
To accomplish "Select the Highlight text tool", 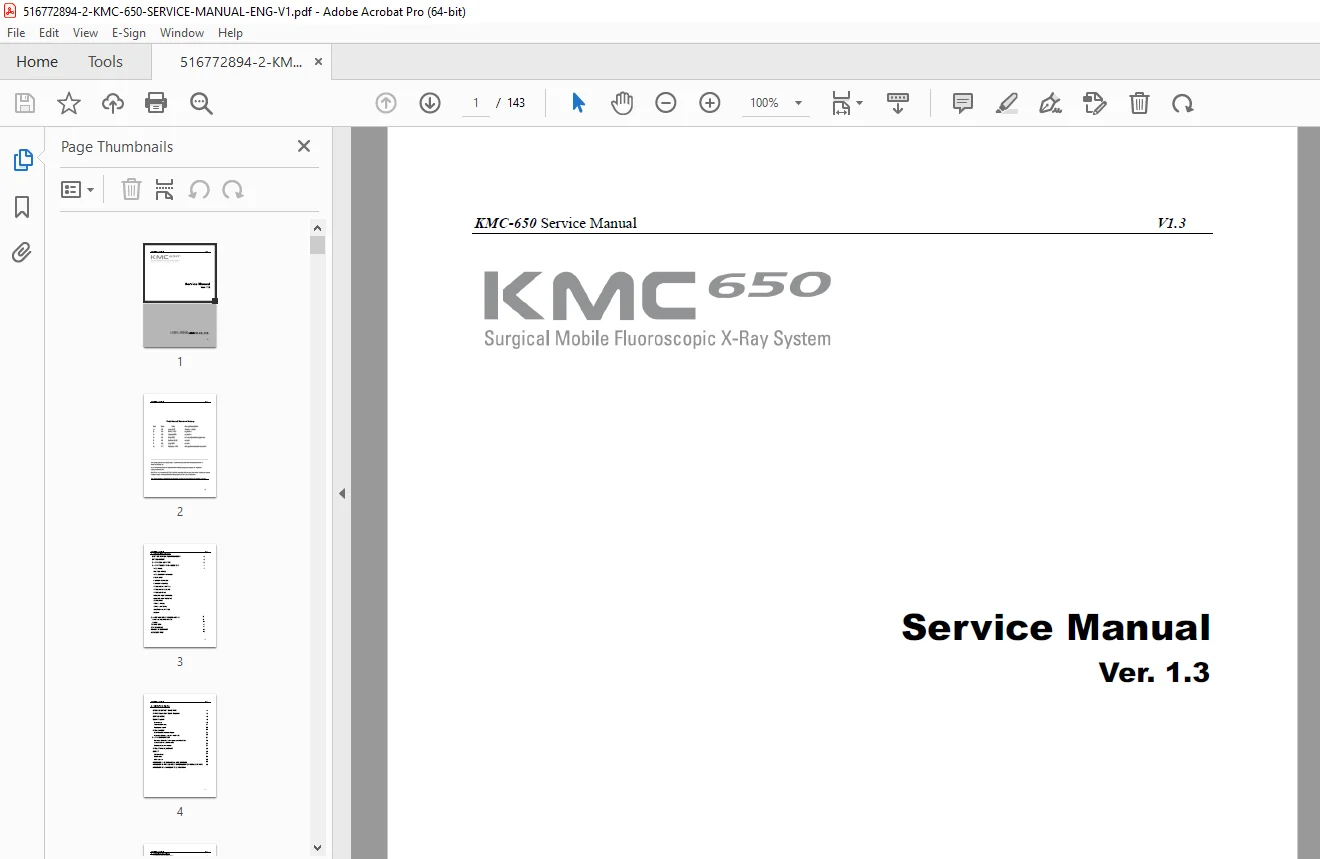I will (x=1007, y=103).
